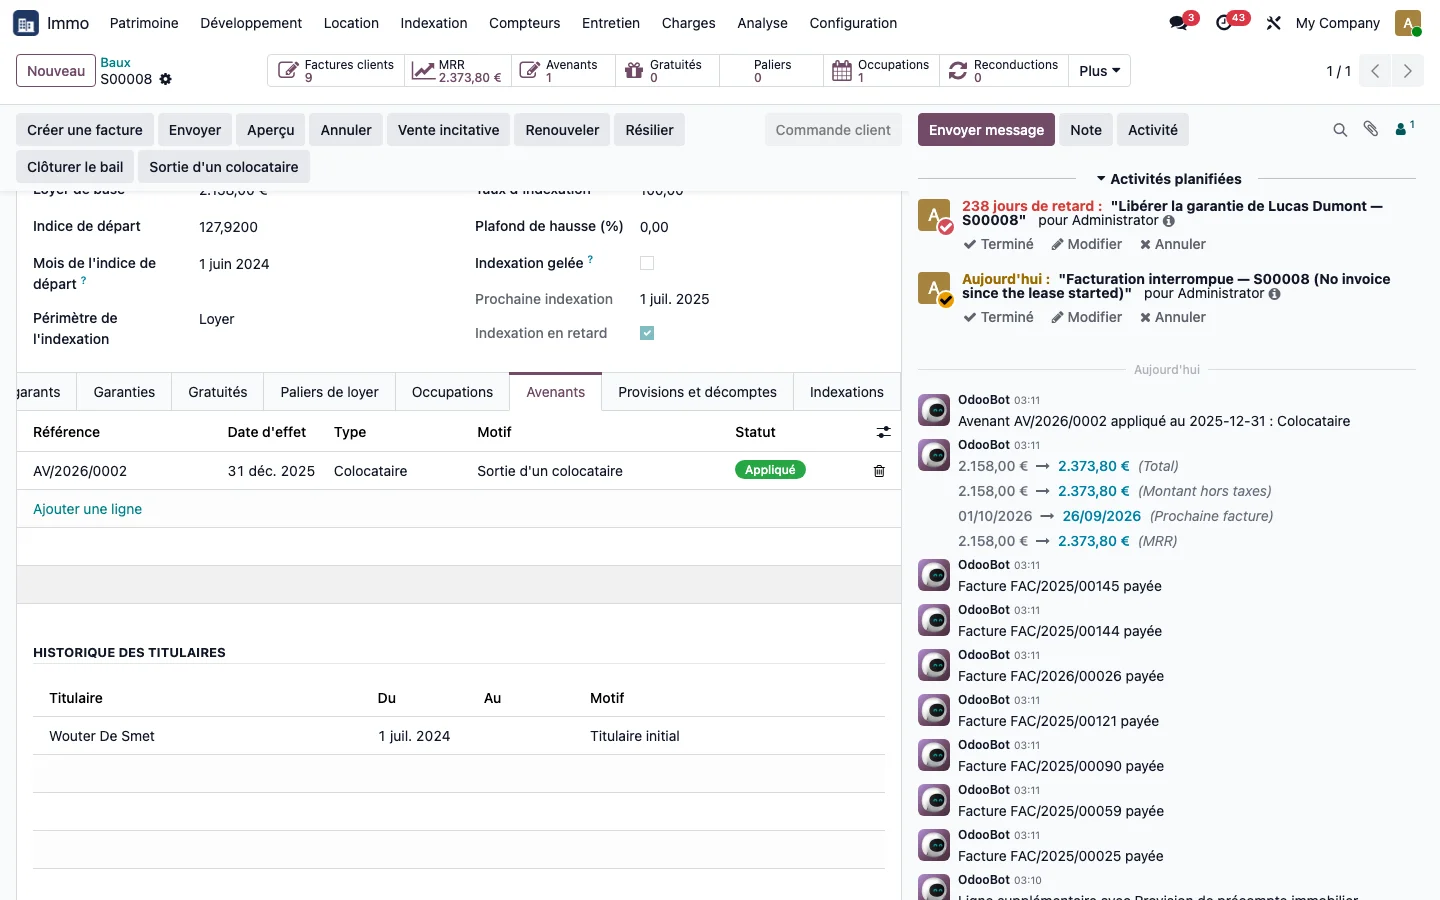1440x900 pixels.
Task: Open the chat messages icon with badge 3
Action: click(x=1181, y=22)
